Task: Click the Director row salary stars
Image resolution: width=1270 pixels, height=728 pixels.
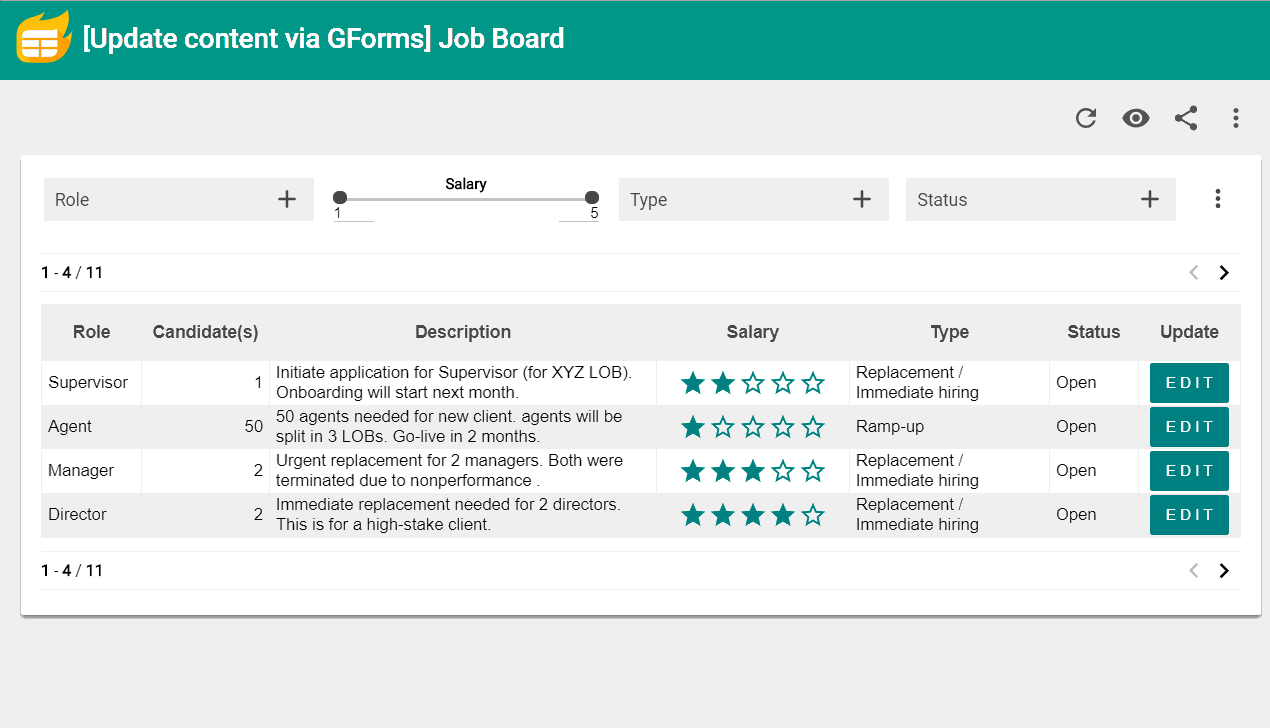Action: (752, 515)
